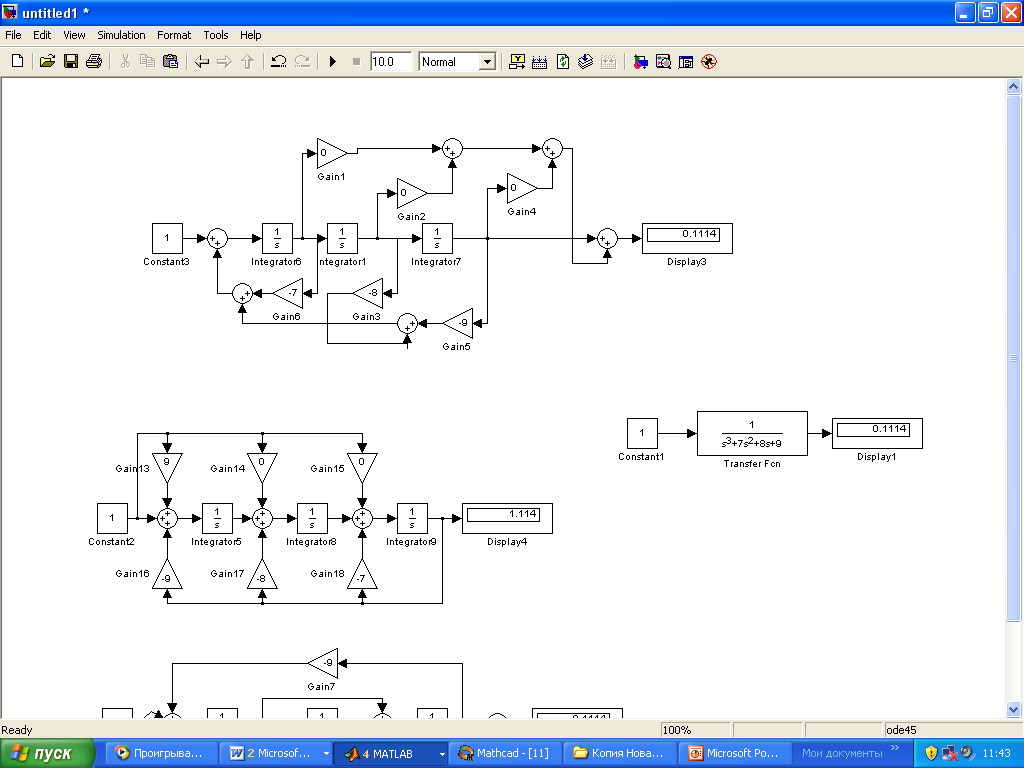Open the File menu
Viewport: 1024px width, 768px height.
(x=13, y=35)
